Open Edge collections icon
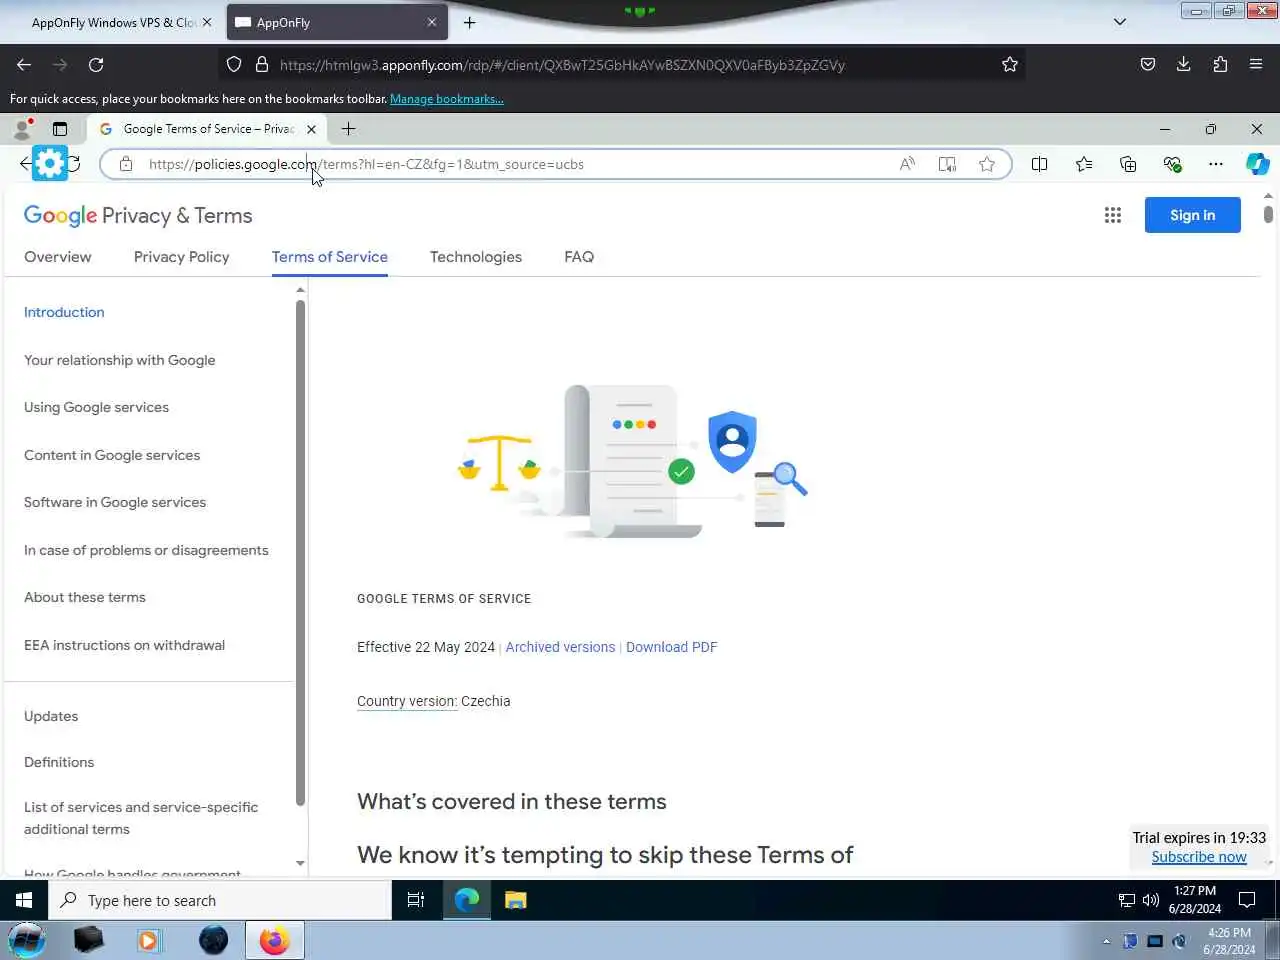Viewport: 1280px width, 960px height. click(1128, 164)
